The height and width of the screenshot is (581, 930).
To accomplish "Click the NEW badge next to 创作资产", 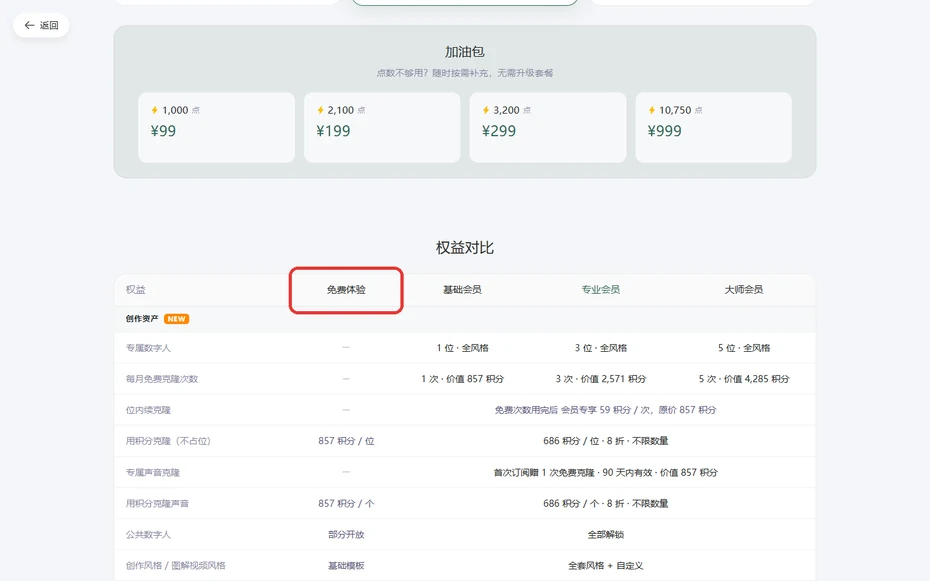I will [x=176, y=319].
